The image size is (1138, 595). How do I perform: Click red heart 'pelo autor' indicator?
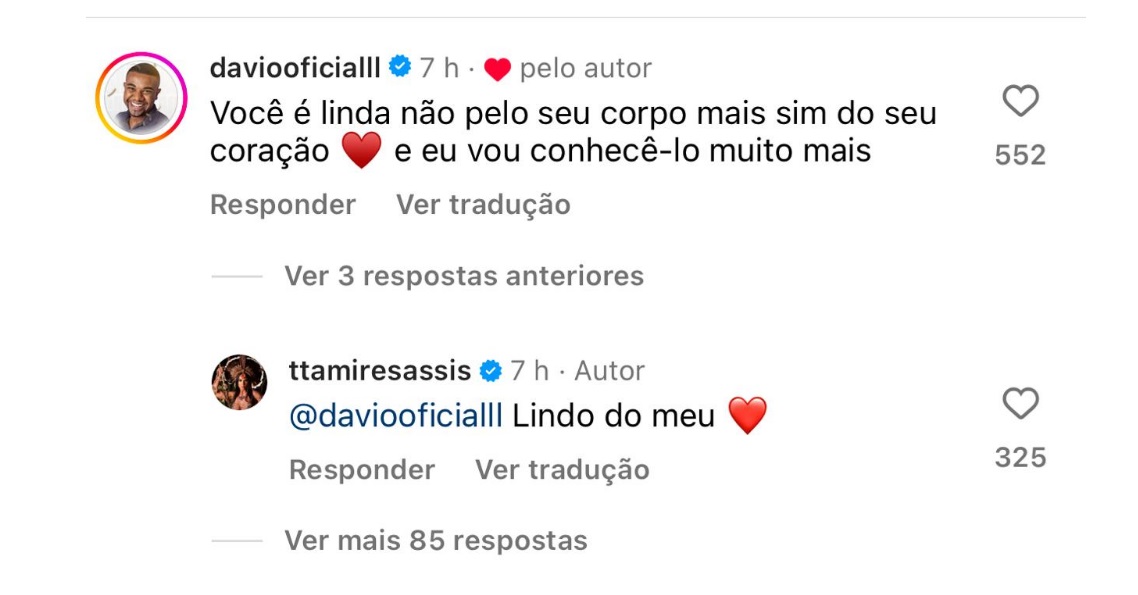tap(497, 69)
